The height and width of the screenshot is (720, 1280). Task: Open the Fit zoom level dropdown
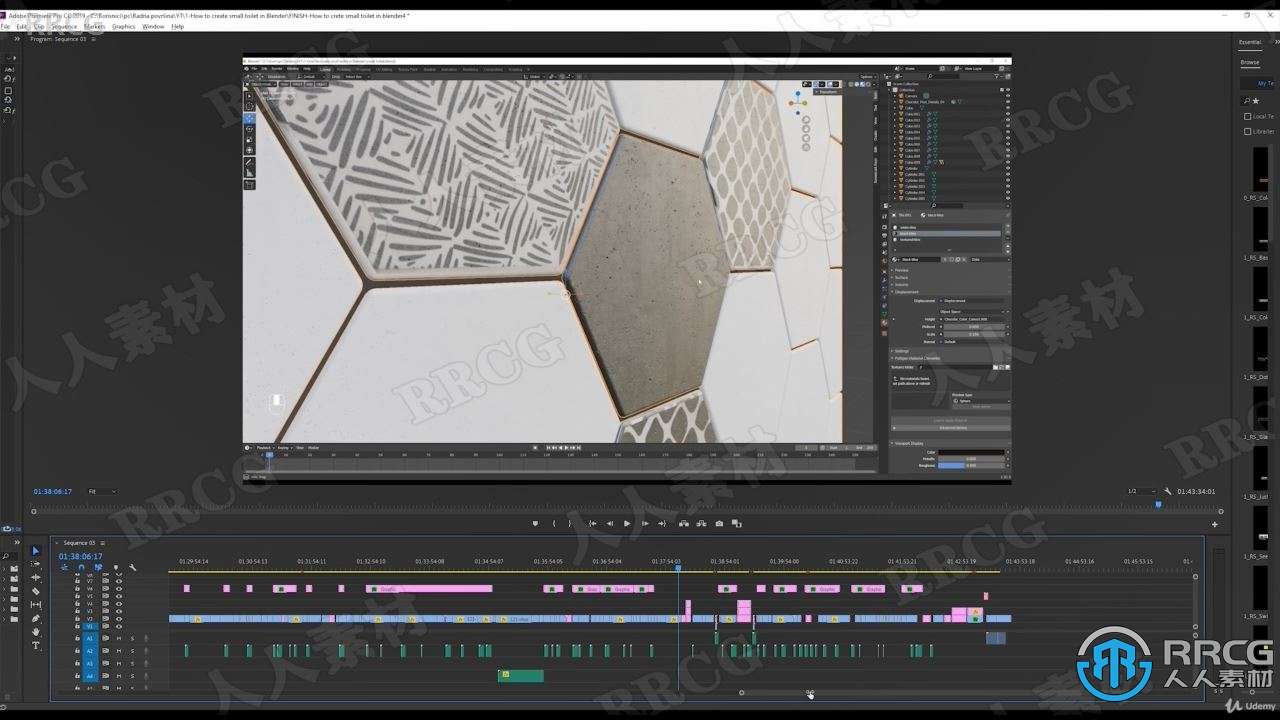click(102, 491)
